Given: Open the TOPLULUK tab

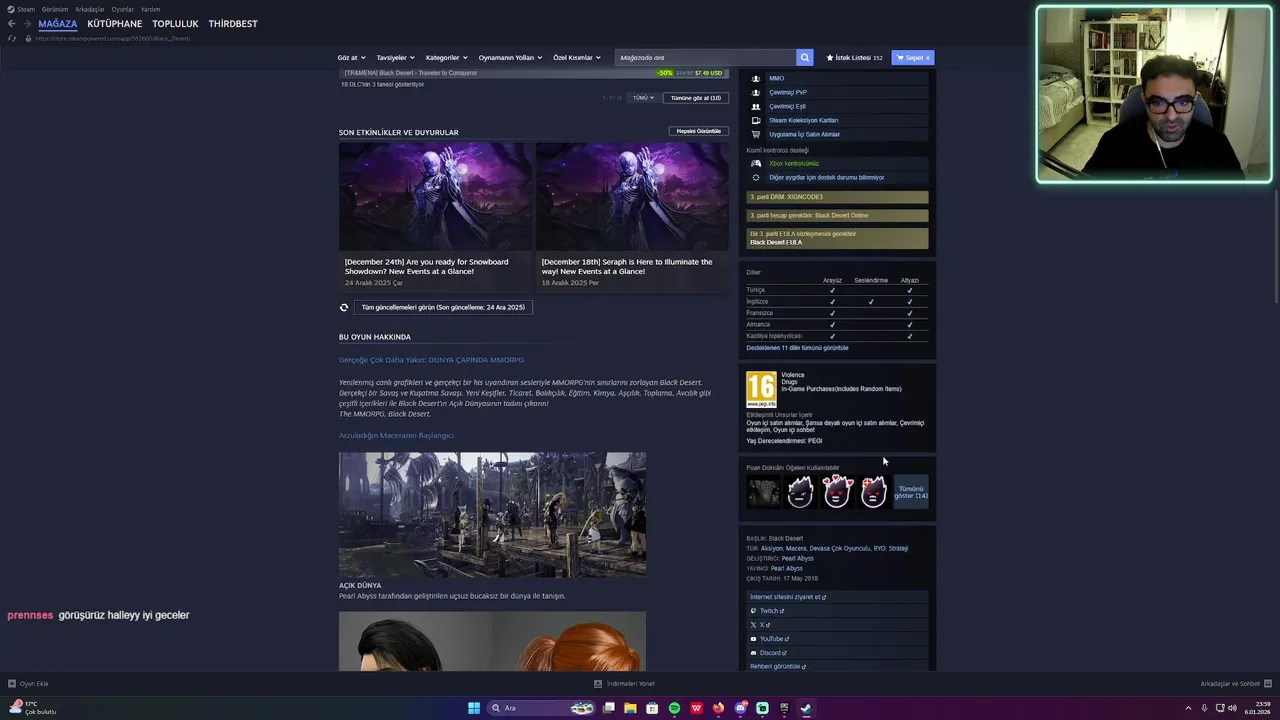Looking at the screenshot, I should click(175, 23).
